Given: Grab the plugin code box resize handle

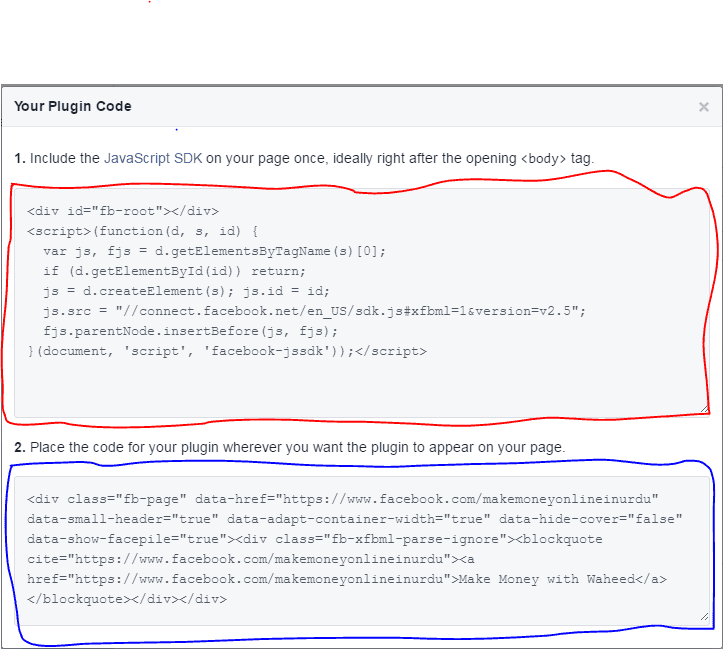Looking at the screenshot, I should click(x=704, y=617).
